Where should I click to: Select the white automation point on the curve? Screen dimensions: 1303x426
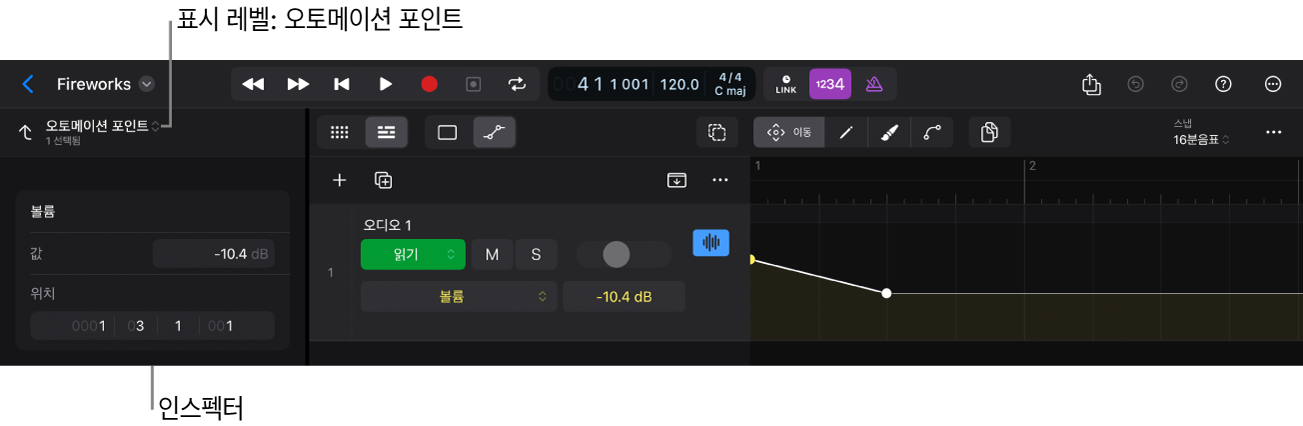[x=886, y=293]
